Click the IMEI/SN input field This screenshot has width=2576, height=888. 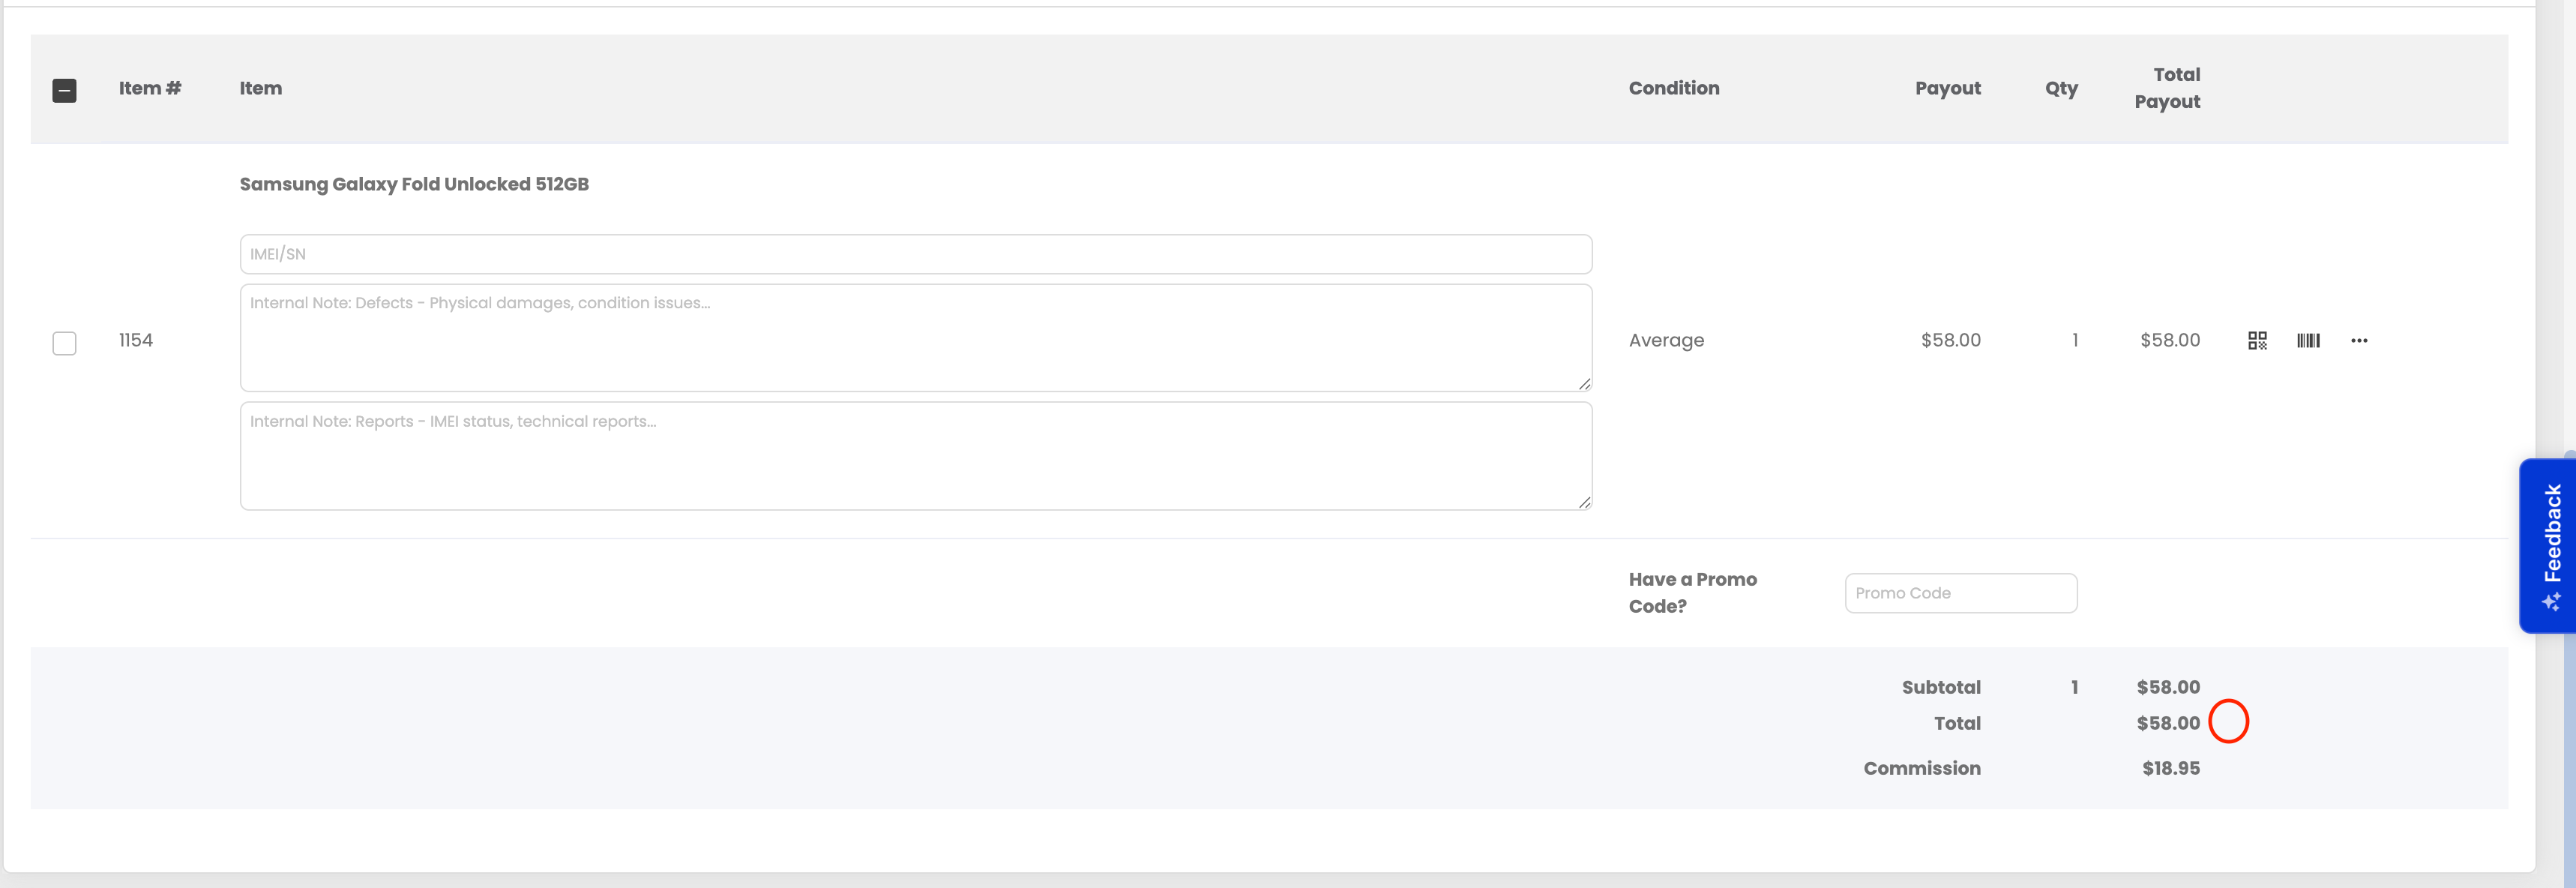(915, 254)
